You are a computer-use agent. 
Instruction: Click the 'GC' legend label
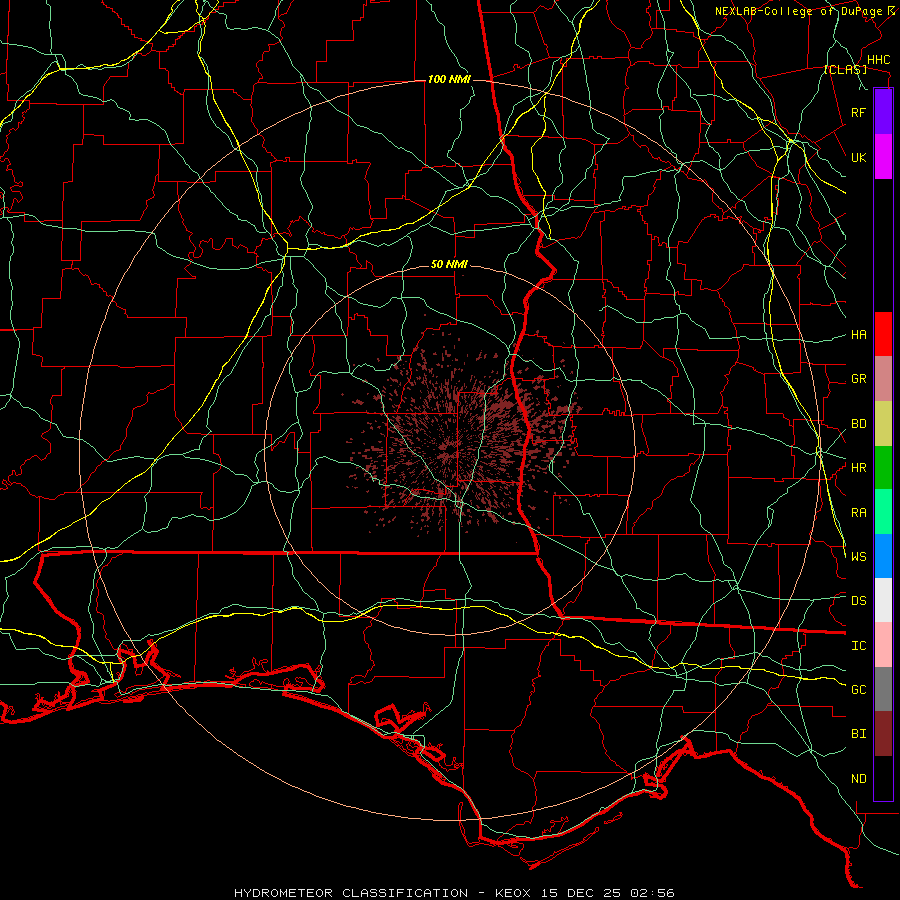(858, 690)
